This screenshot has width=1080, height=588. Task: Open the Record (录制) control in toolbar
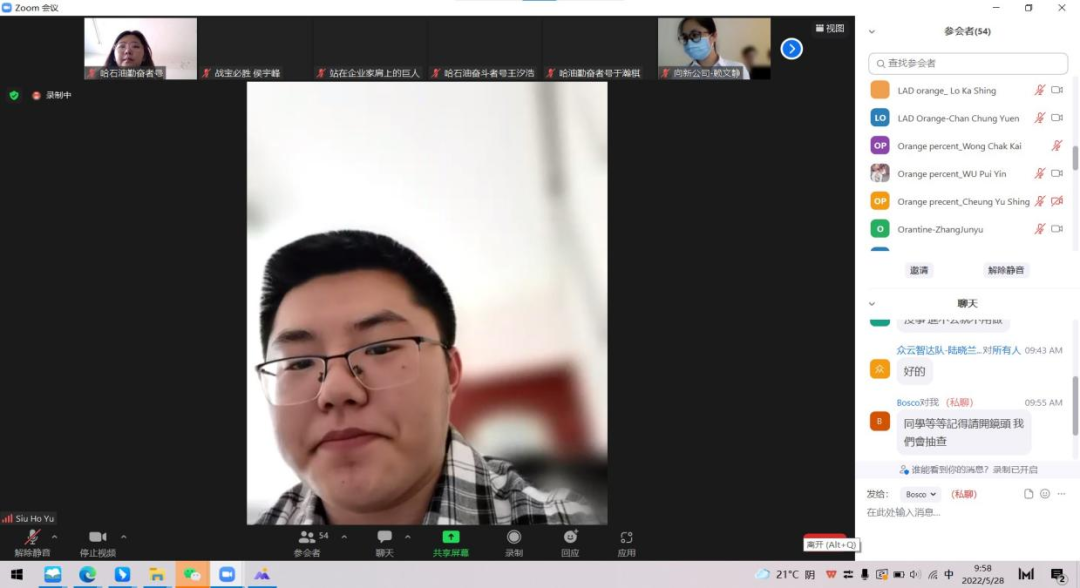tap(513, 537)
